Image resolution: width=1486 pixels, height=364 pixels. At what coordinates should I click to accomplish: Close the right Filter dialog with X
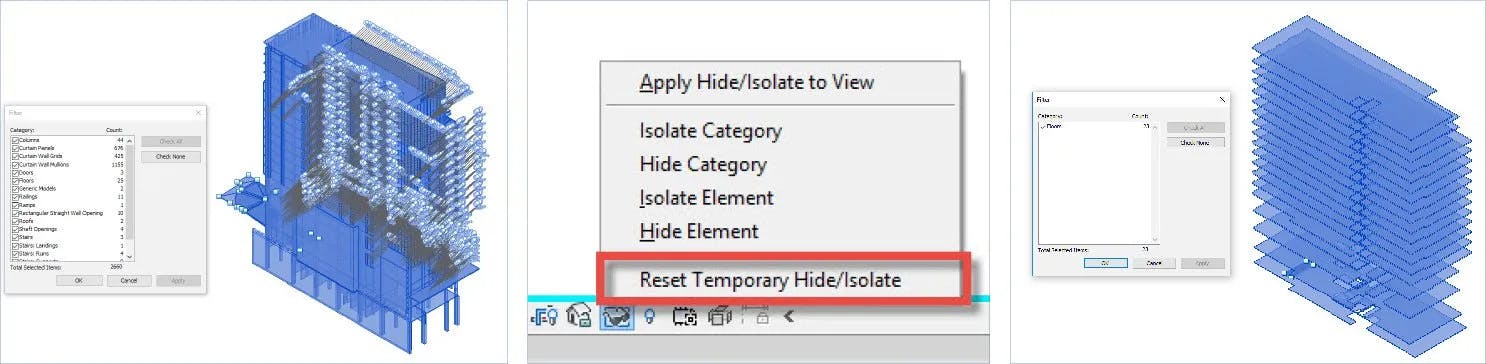tap(1222, 100)
